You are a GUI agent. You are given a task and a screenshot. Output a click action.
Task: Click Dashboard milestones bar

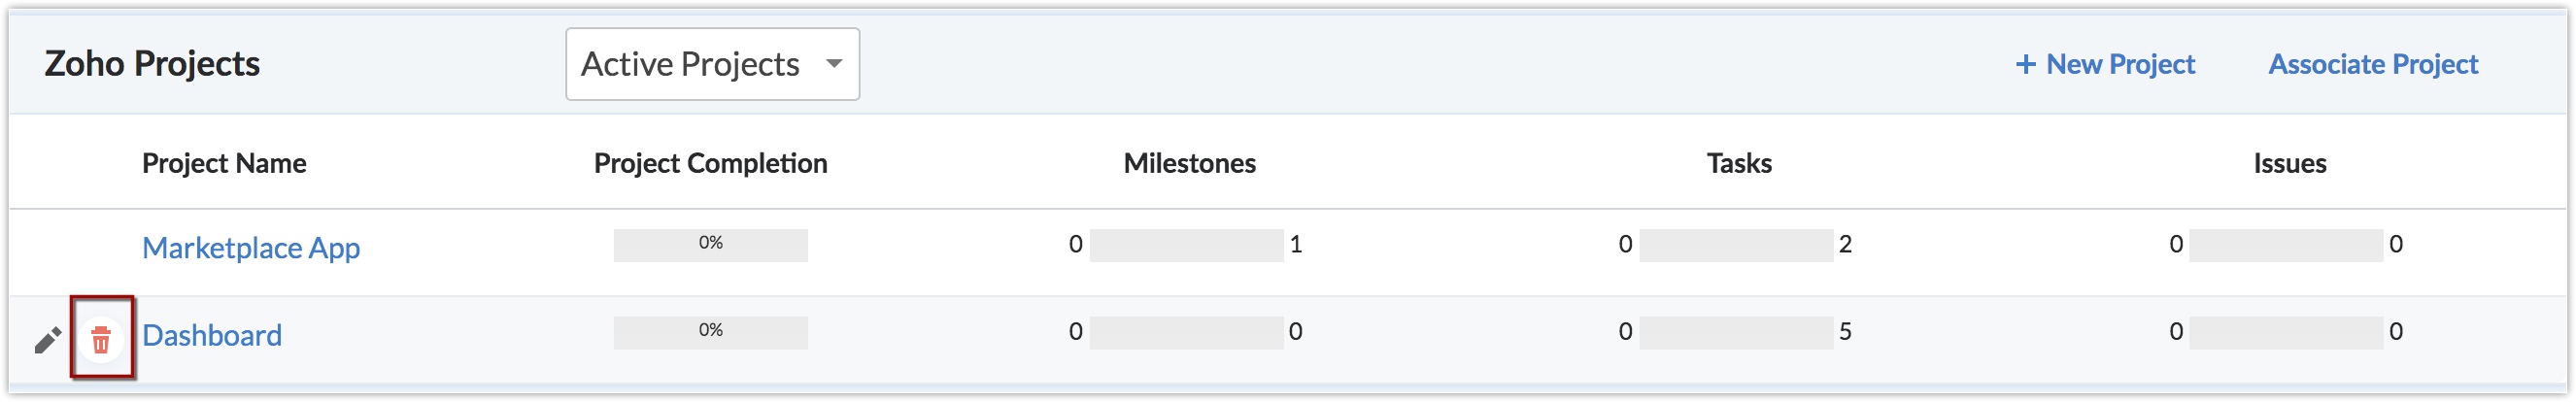1186,332
